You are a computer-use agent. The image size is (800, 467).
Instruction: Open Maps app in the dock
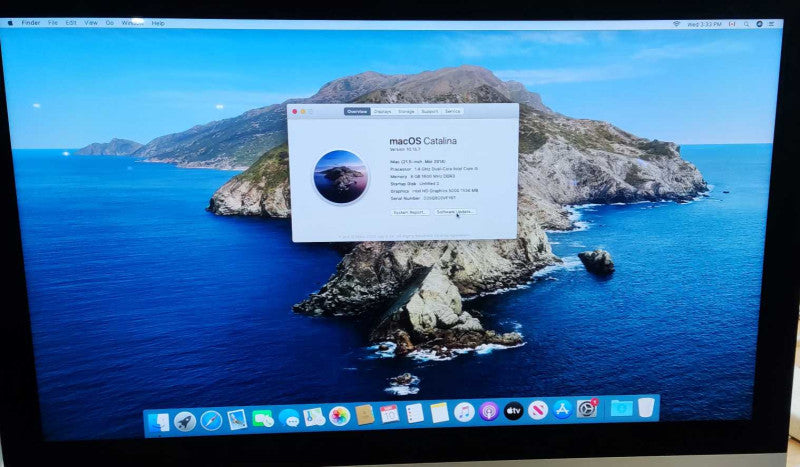pyautogui.click(x=314, y=417)
